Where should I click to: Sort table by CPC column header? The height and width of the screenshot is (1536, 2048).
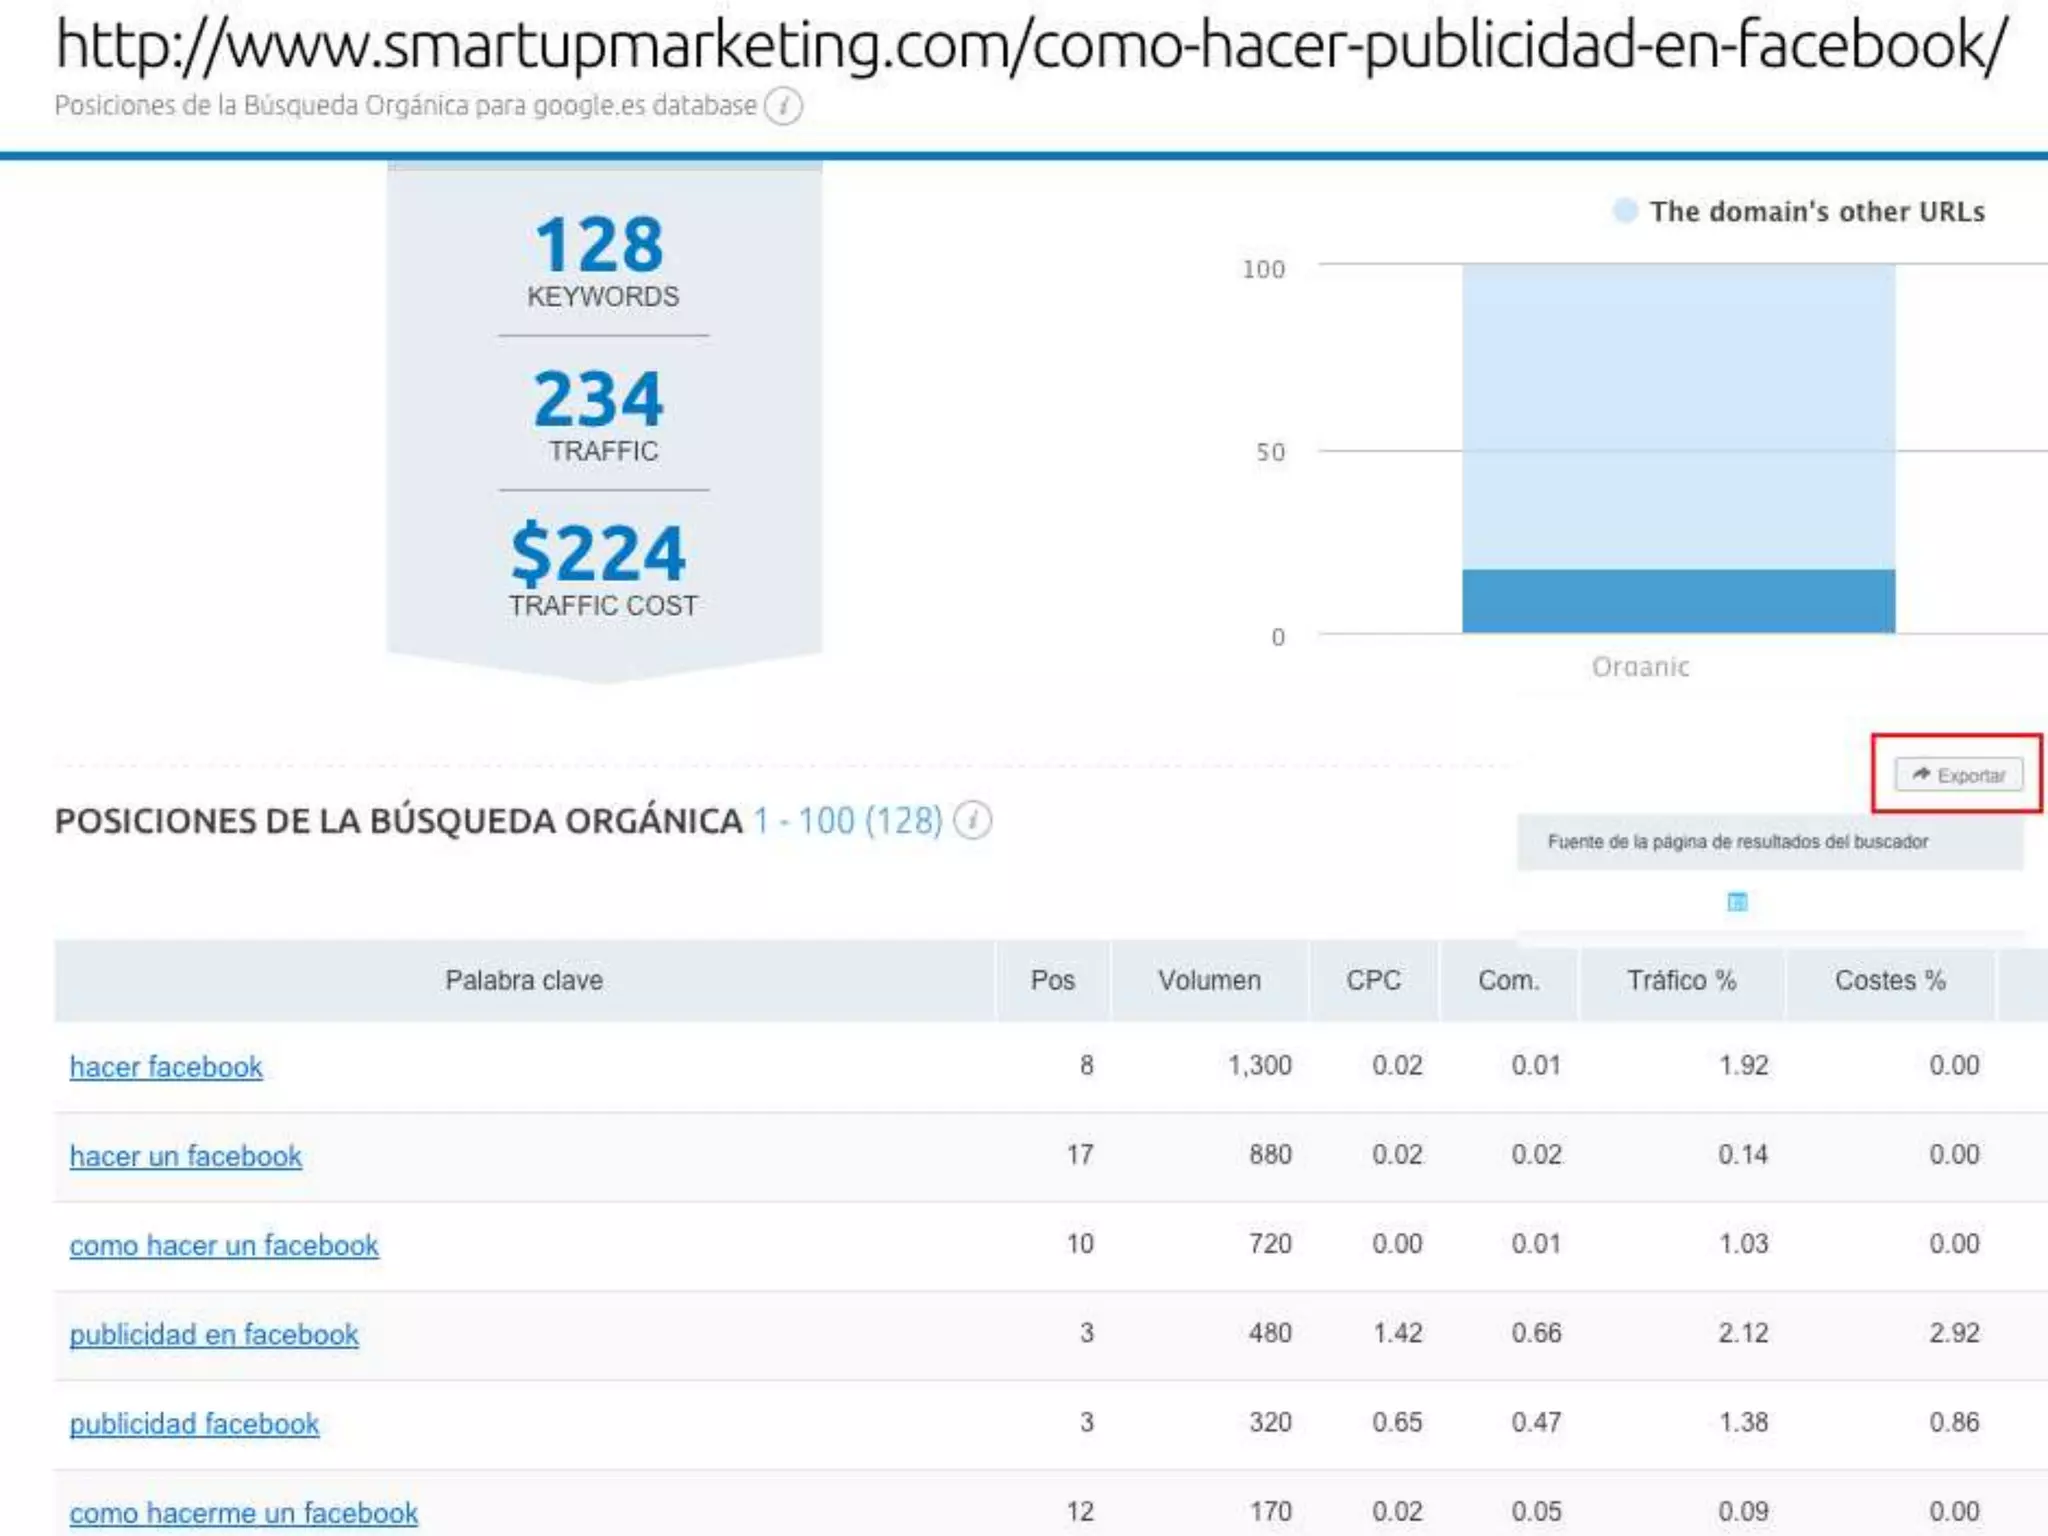point(1373,980)
